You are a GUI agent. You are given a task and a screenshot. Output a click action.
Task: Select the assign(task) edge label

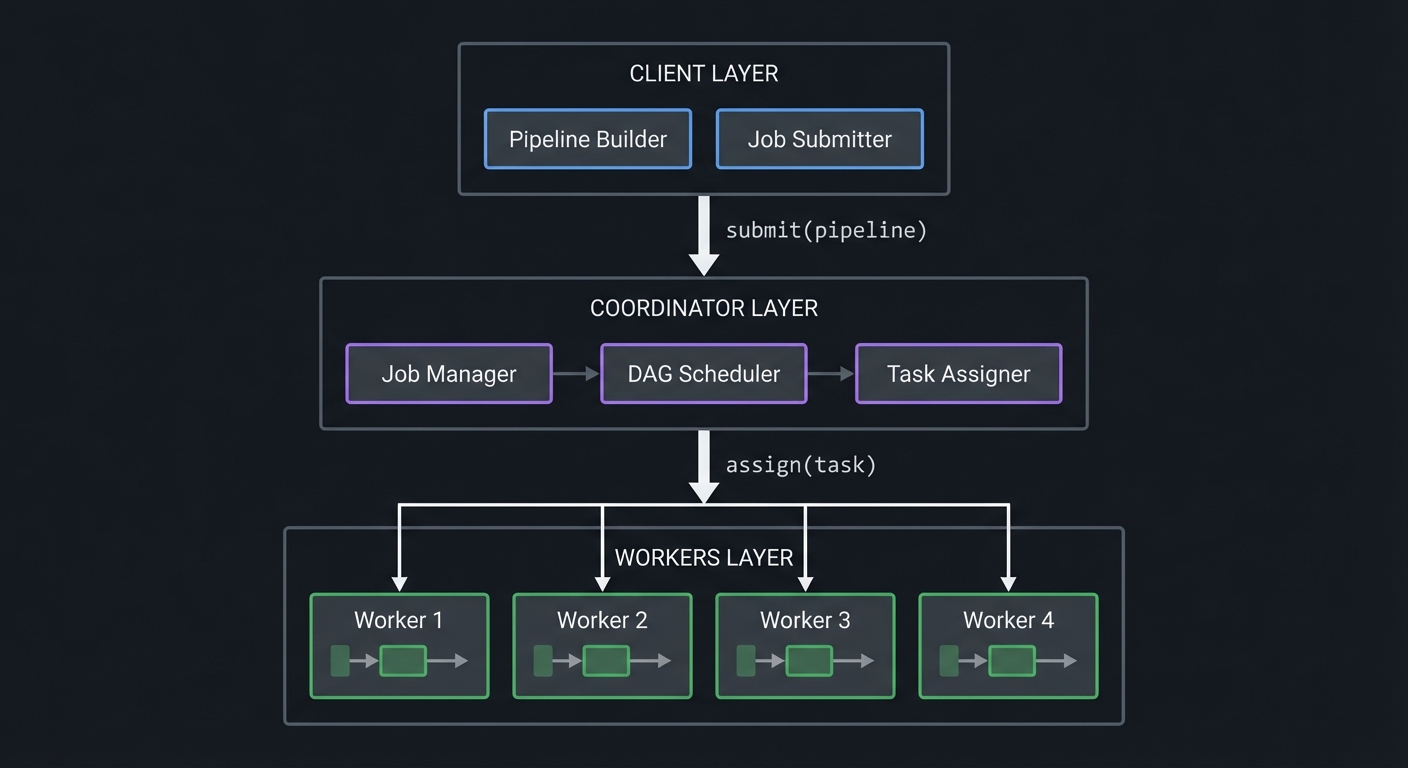[800, 464]
